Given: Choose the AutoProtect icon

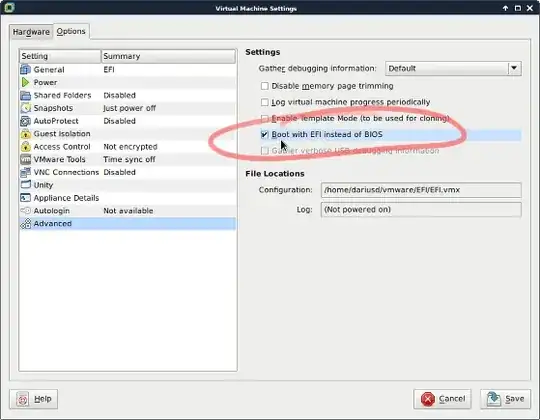Looking at the screenshot, I should (25, 121).
